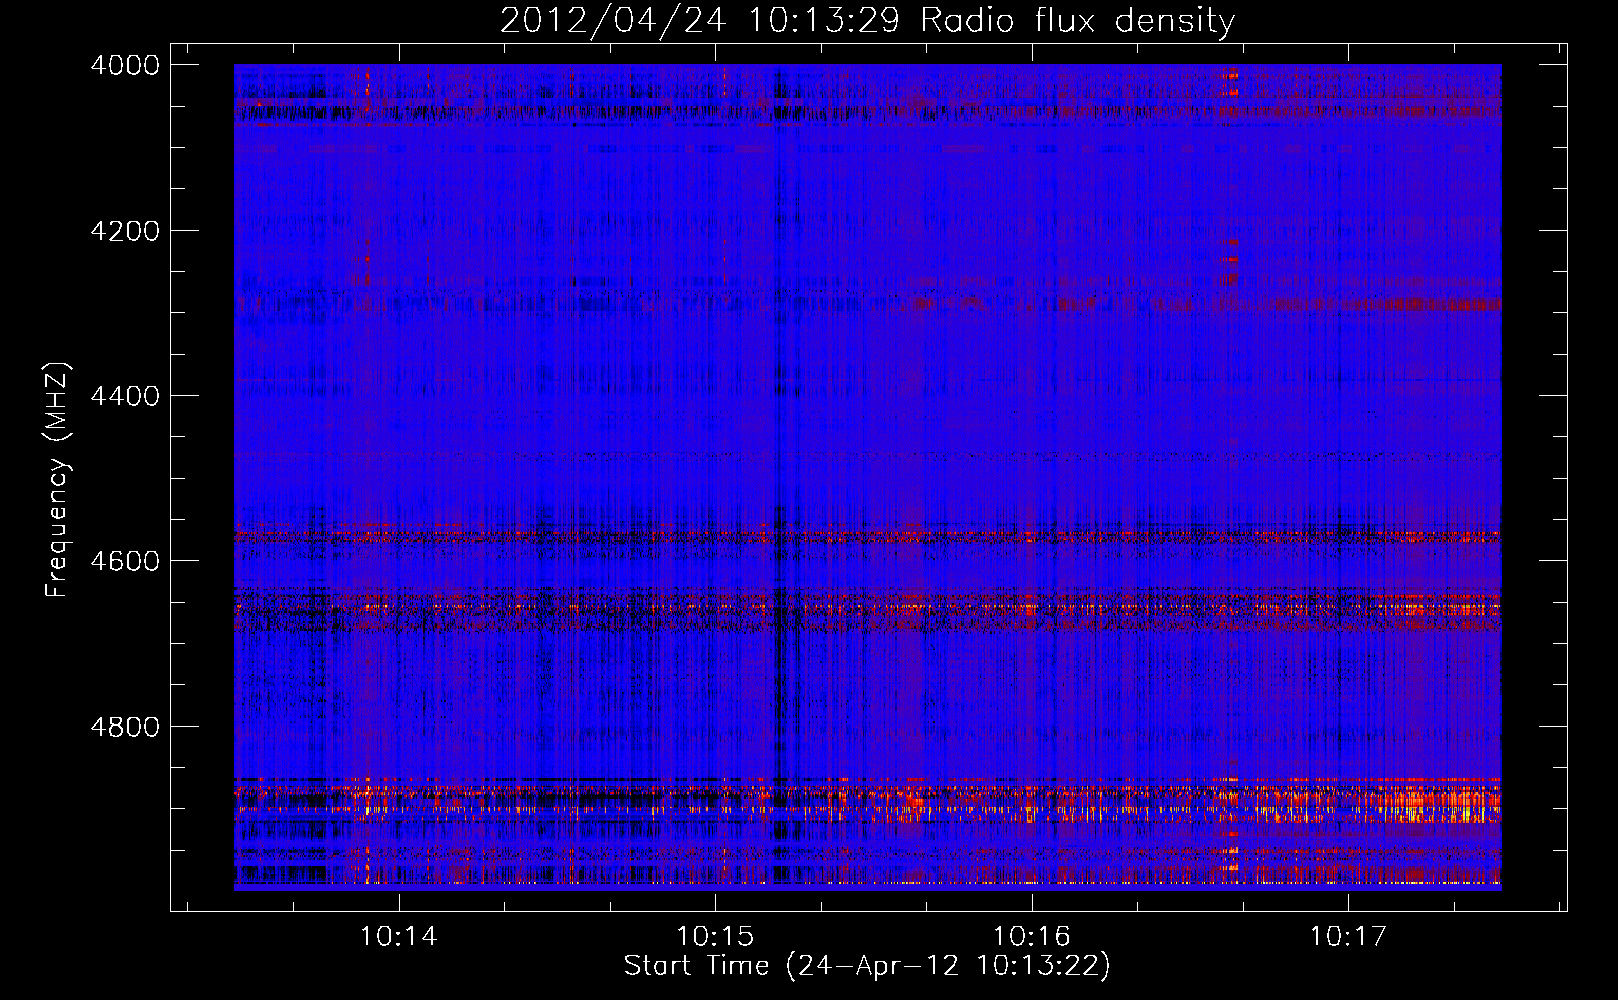This screenshot has width=1618, height=1000.
Task: Click the "Start Time (24-Apr-12 10:13:22)" axis title
Action: (x=867, y=966)
